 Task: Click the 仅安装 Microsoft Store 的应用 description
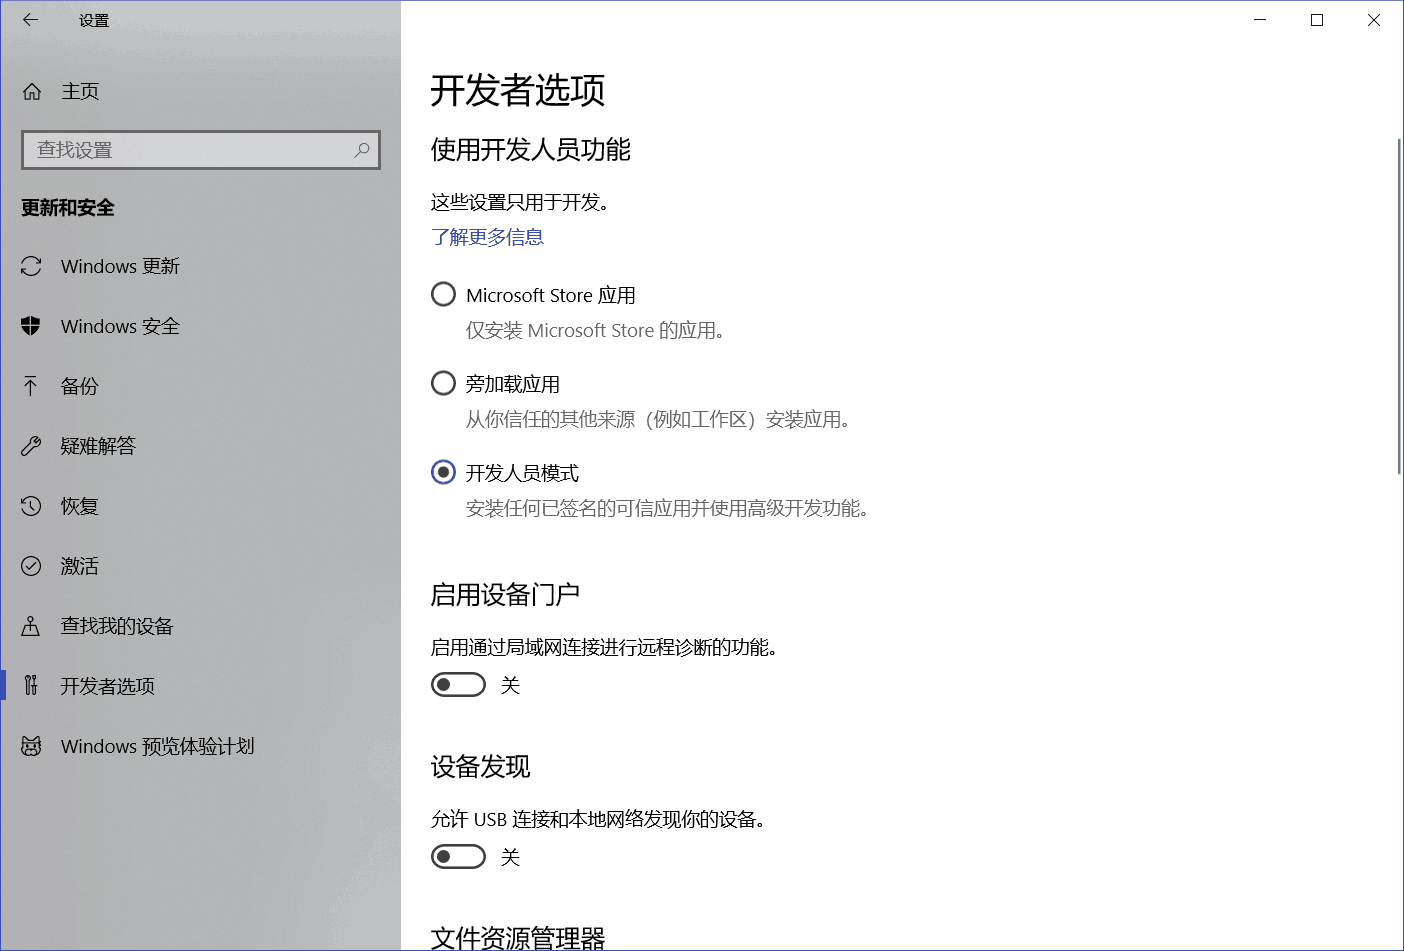coord(595,331)
